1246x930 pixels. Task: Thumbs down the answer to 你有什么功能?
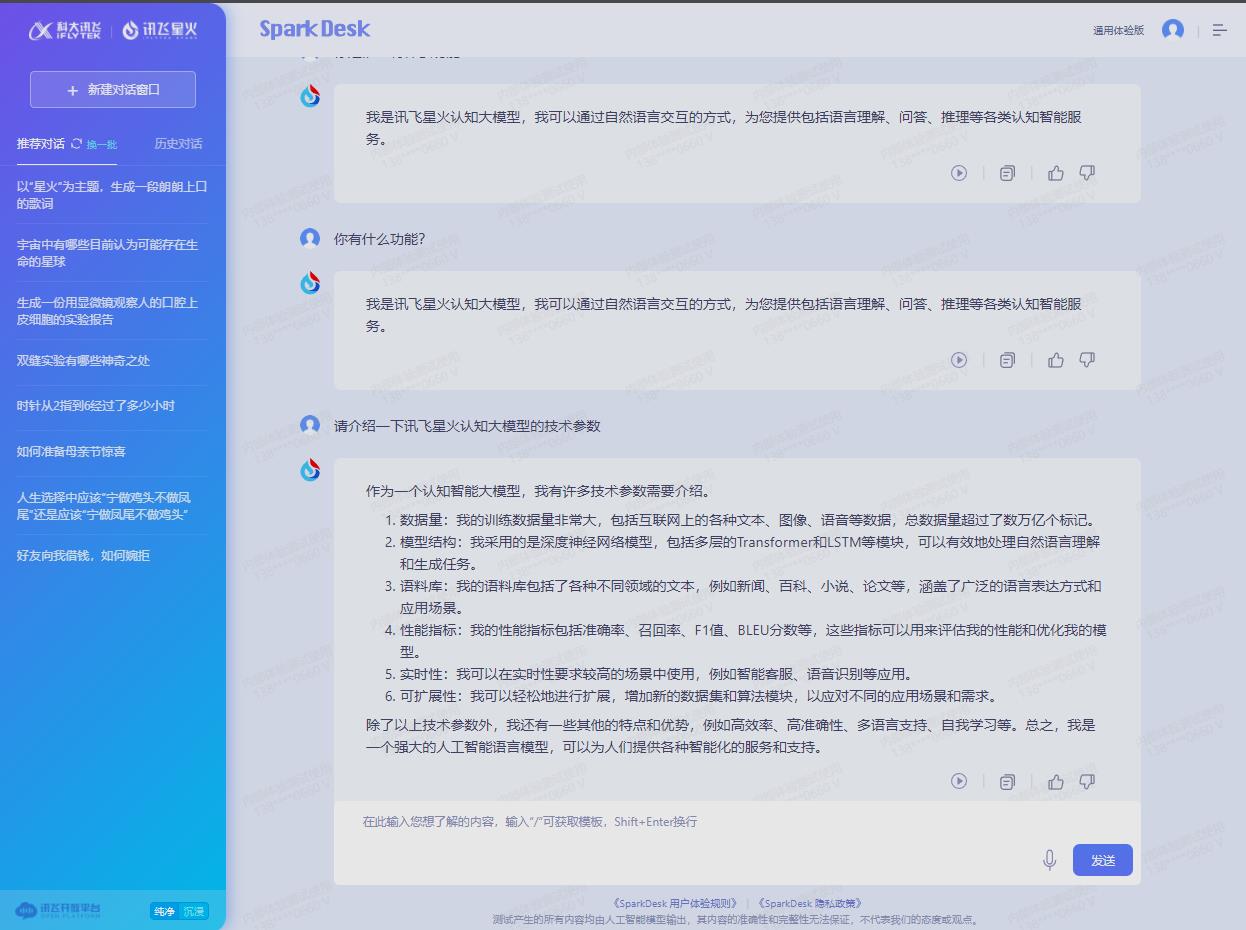1087,360
